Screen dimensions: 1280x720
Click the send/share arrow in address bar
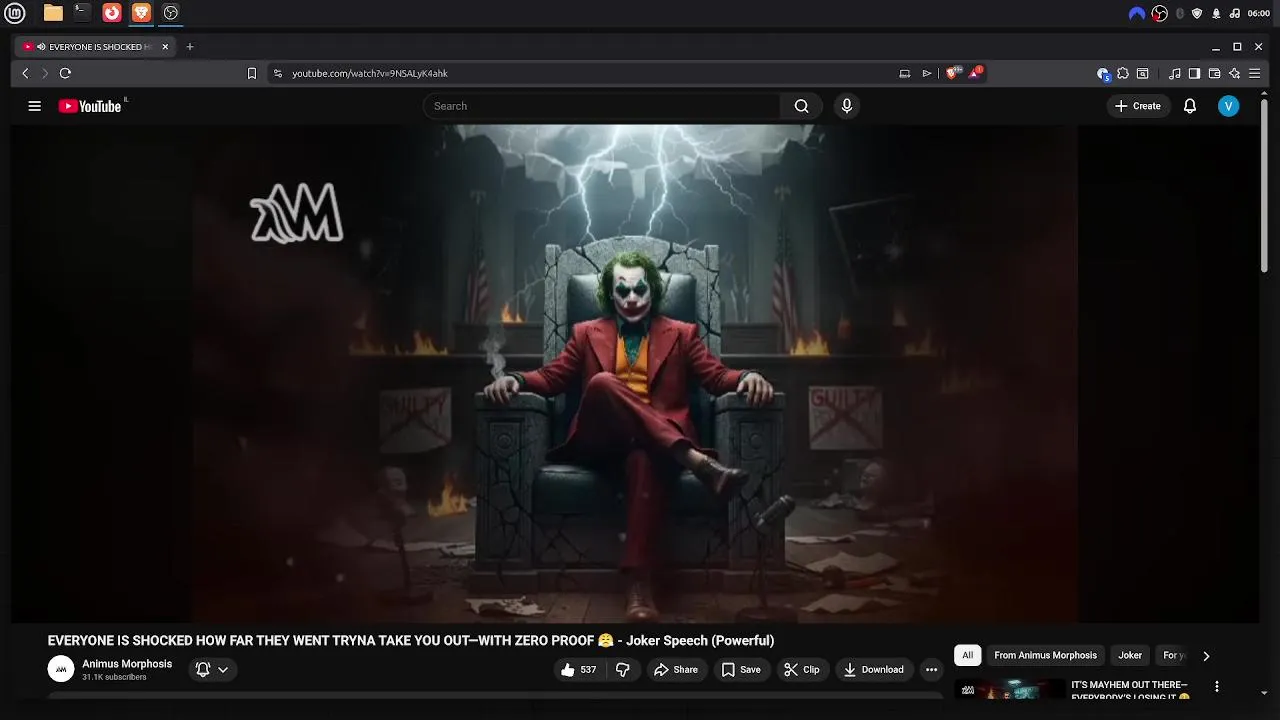927,73
